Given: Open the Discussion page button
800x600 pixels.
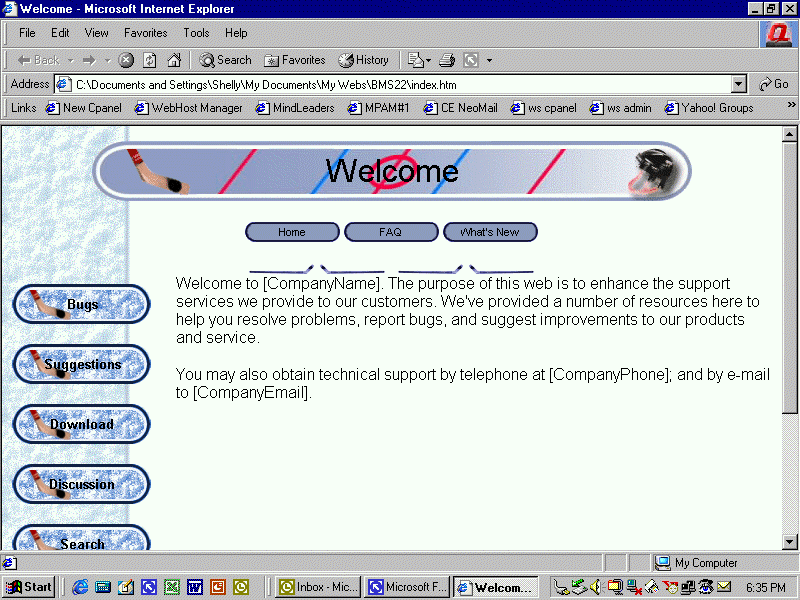Looking at the screenshot, I should click(81, 484).
